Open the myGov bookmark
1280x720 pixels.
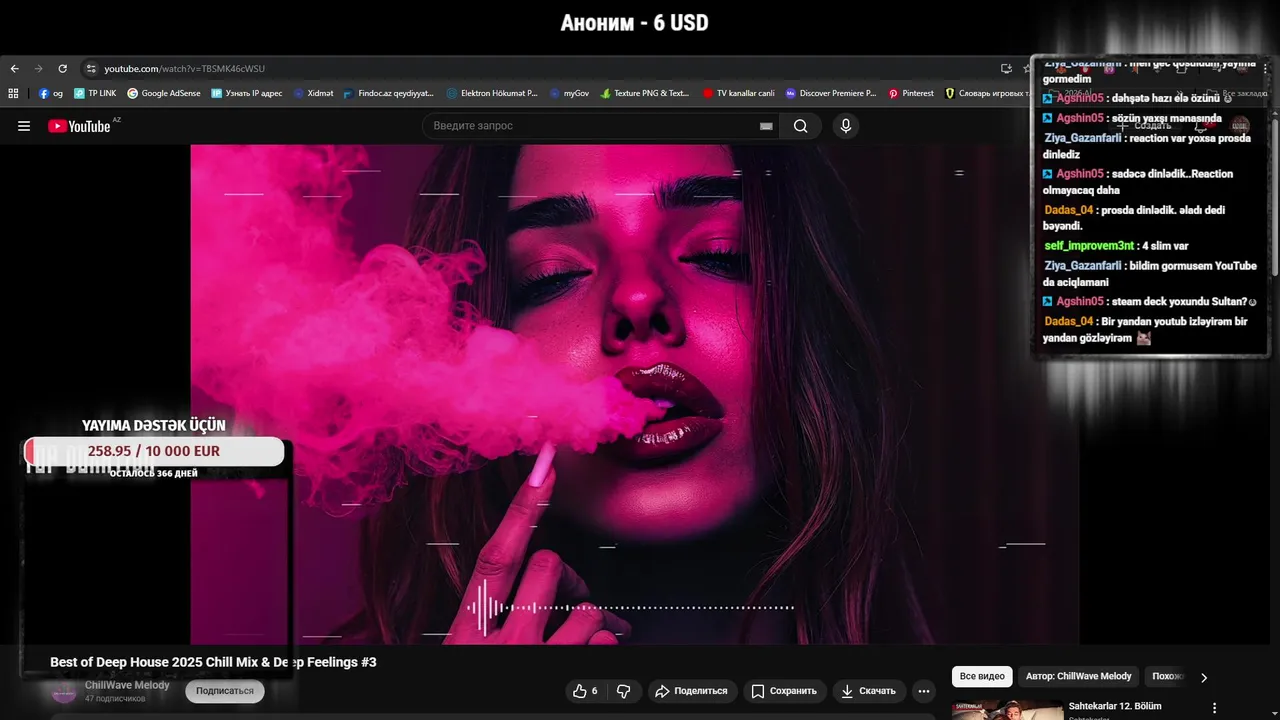(x=569, y=93)
